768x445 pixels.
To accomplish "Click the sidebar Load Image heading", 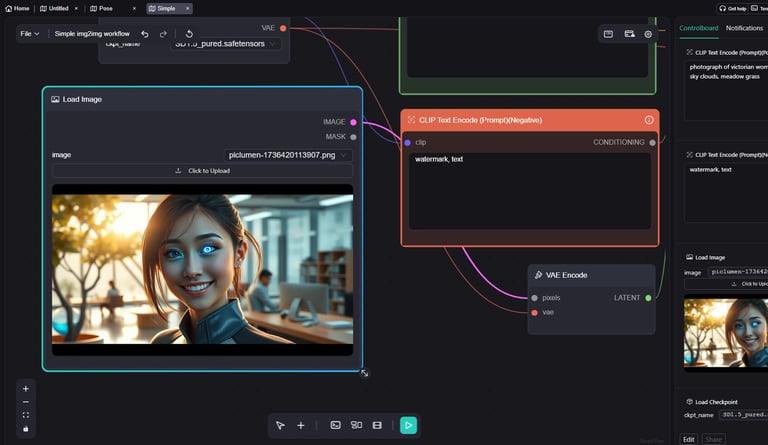I will coord(710,258).
